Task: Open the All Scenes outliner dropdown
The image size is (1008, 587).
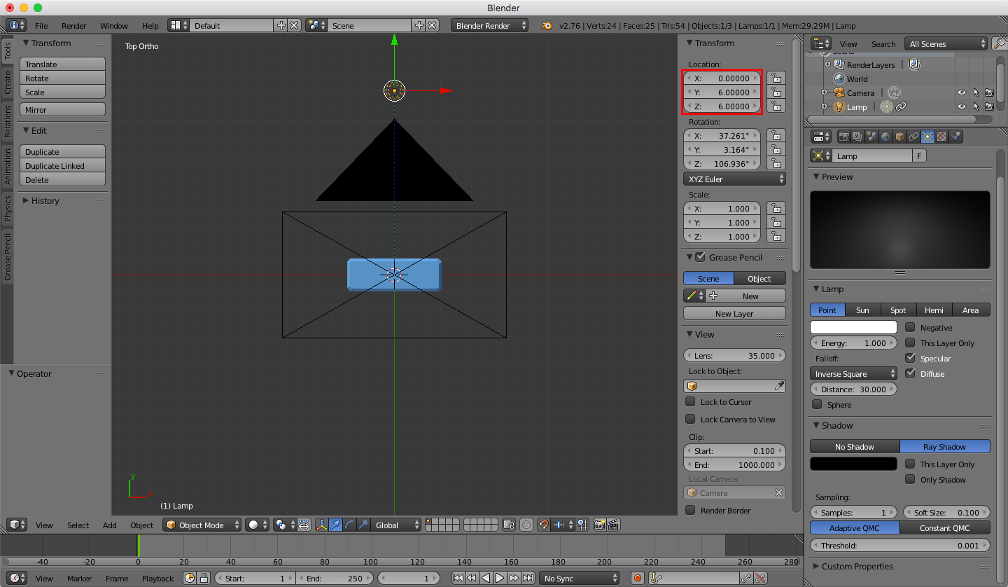Action: 946,44
